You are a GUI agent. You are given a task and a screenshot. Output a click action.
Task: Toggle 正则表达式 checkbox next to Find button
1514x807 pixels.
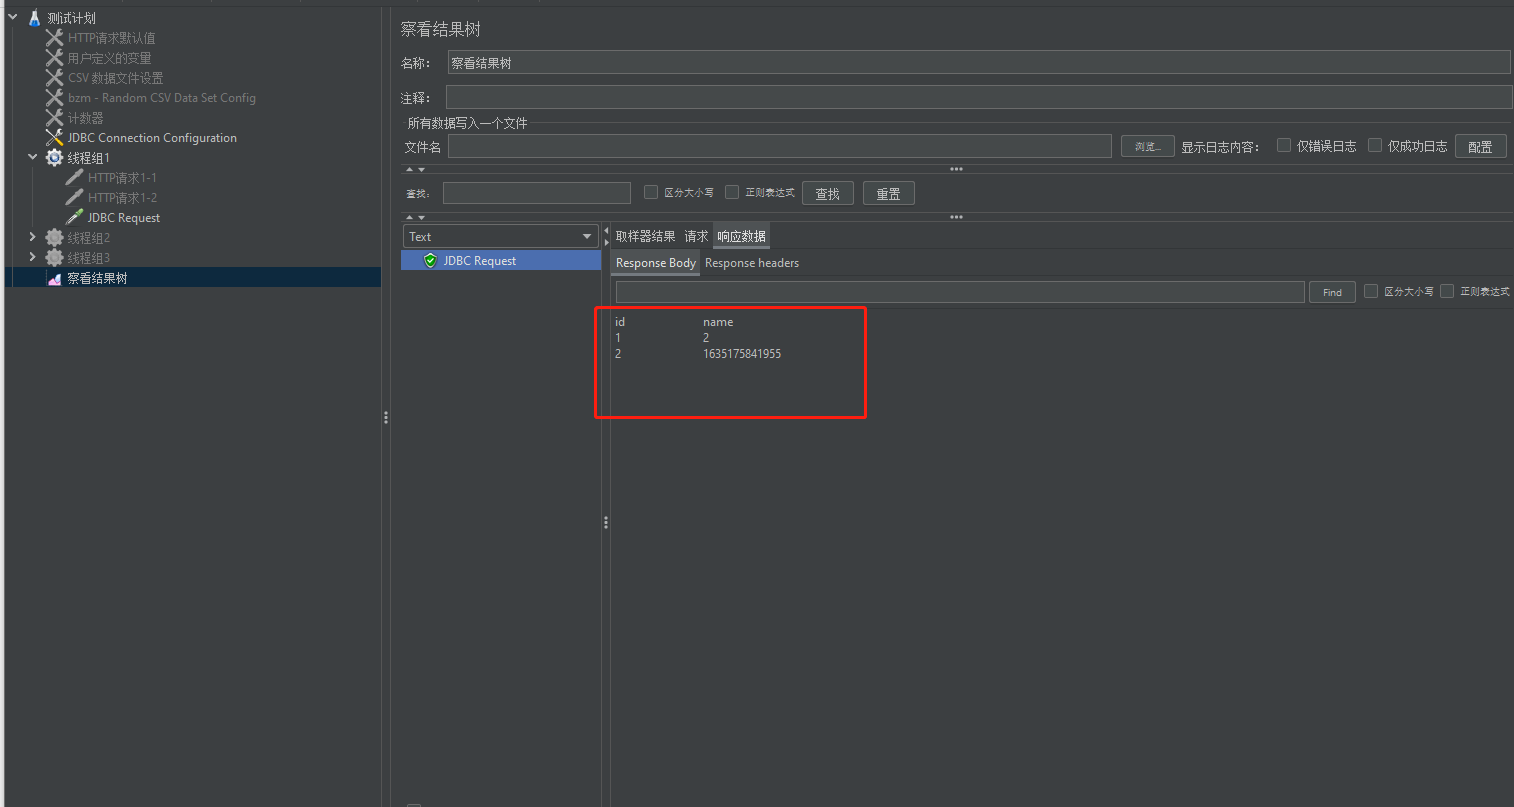(1447, 291)
